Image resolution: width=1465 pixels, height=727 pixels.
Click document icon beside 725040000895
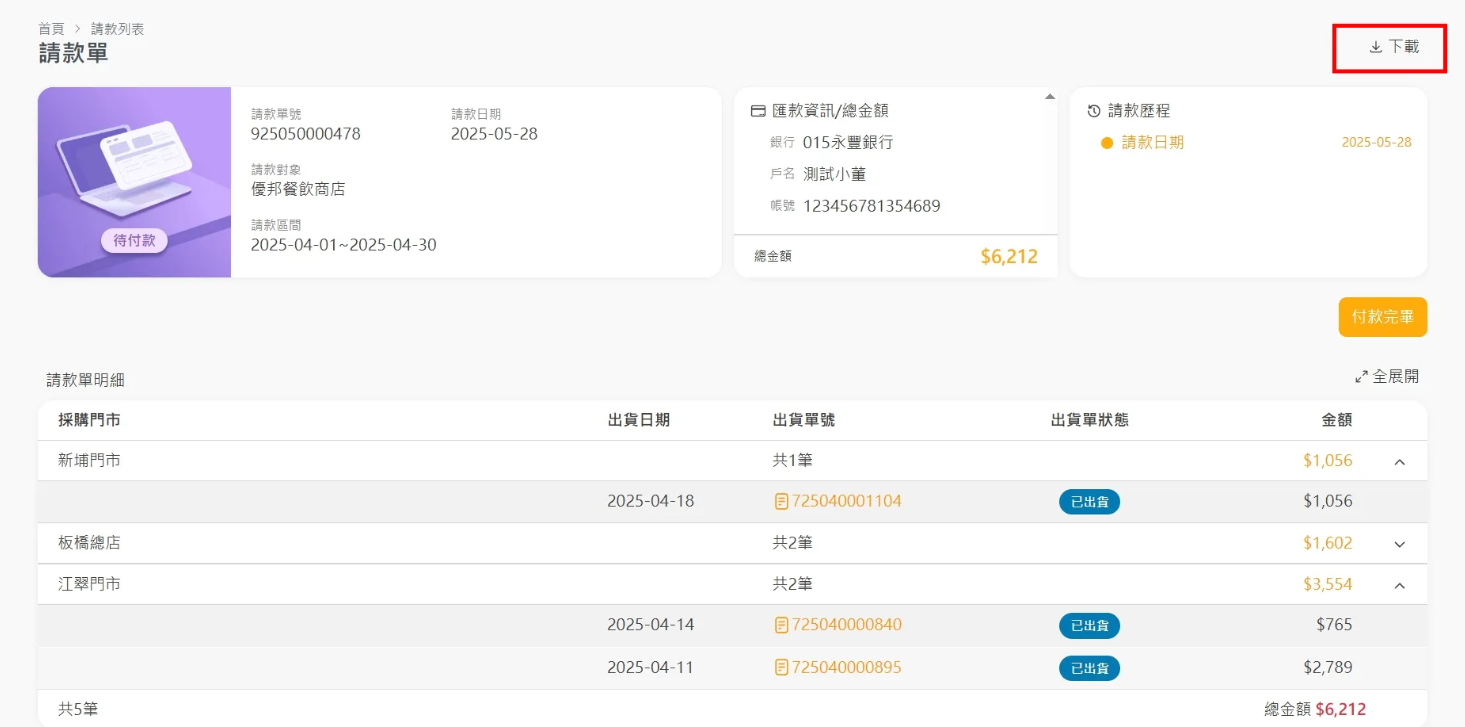[x=782, y=667]
